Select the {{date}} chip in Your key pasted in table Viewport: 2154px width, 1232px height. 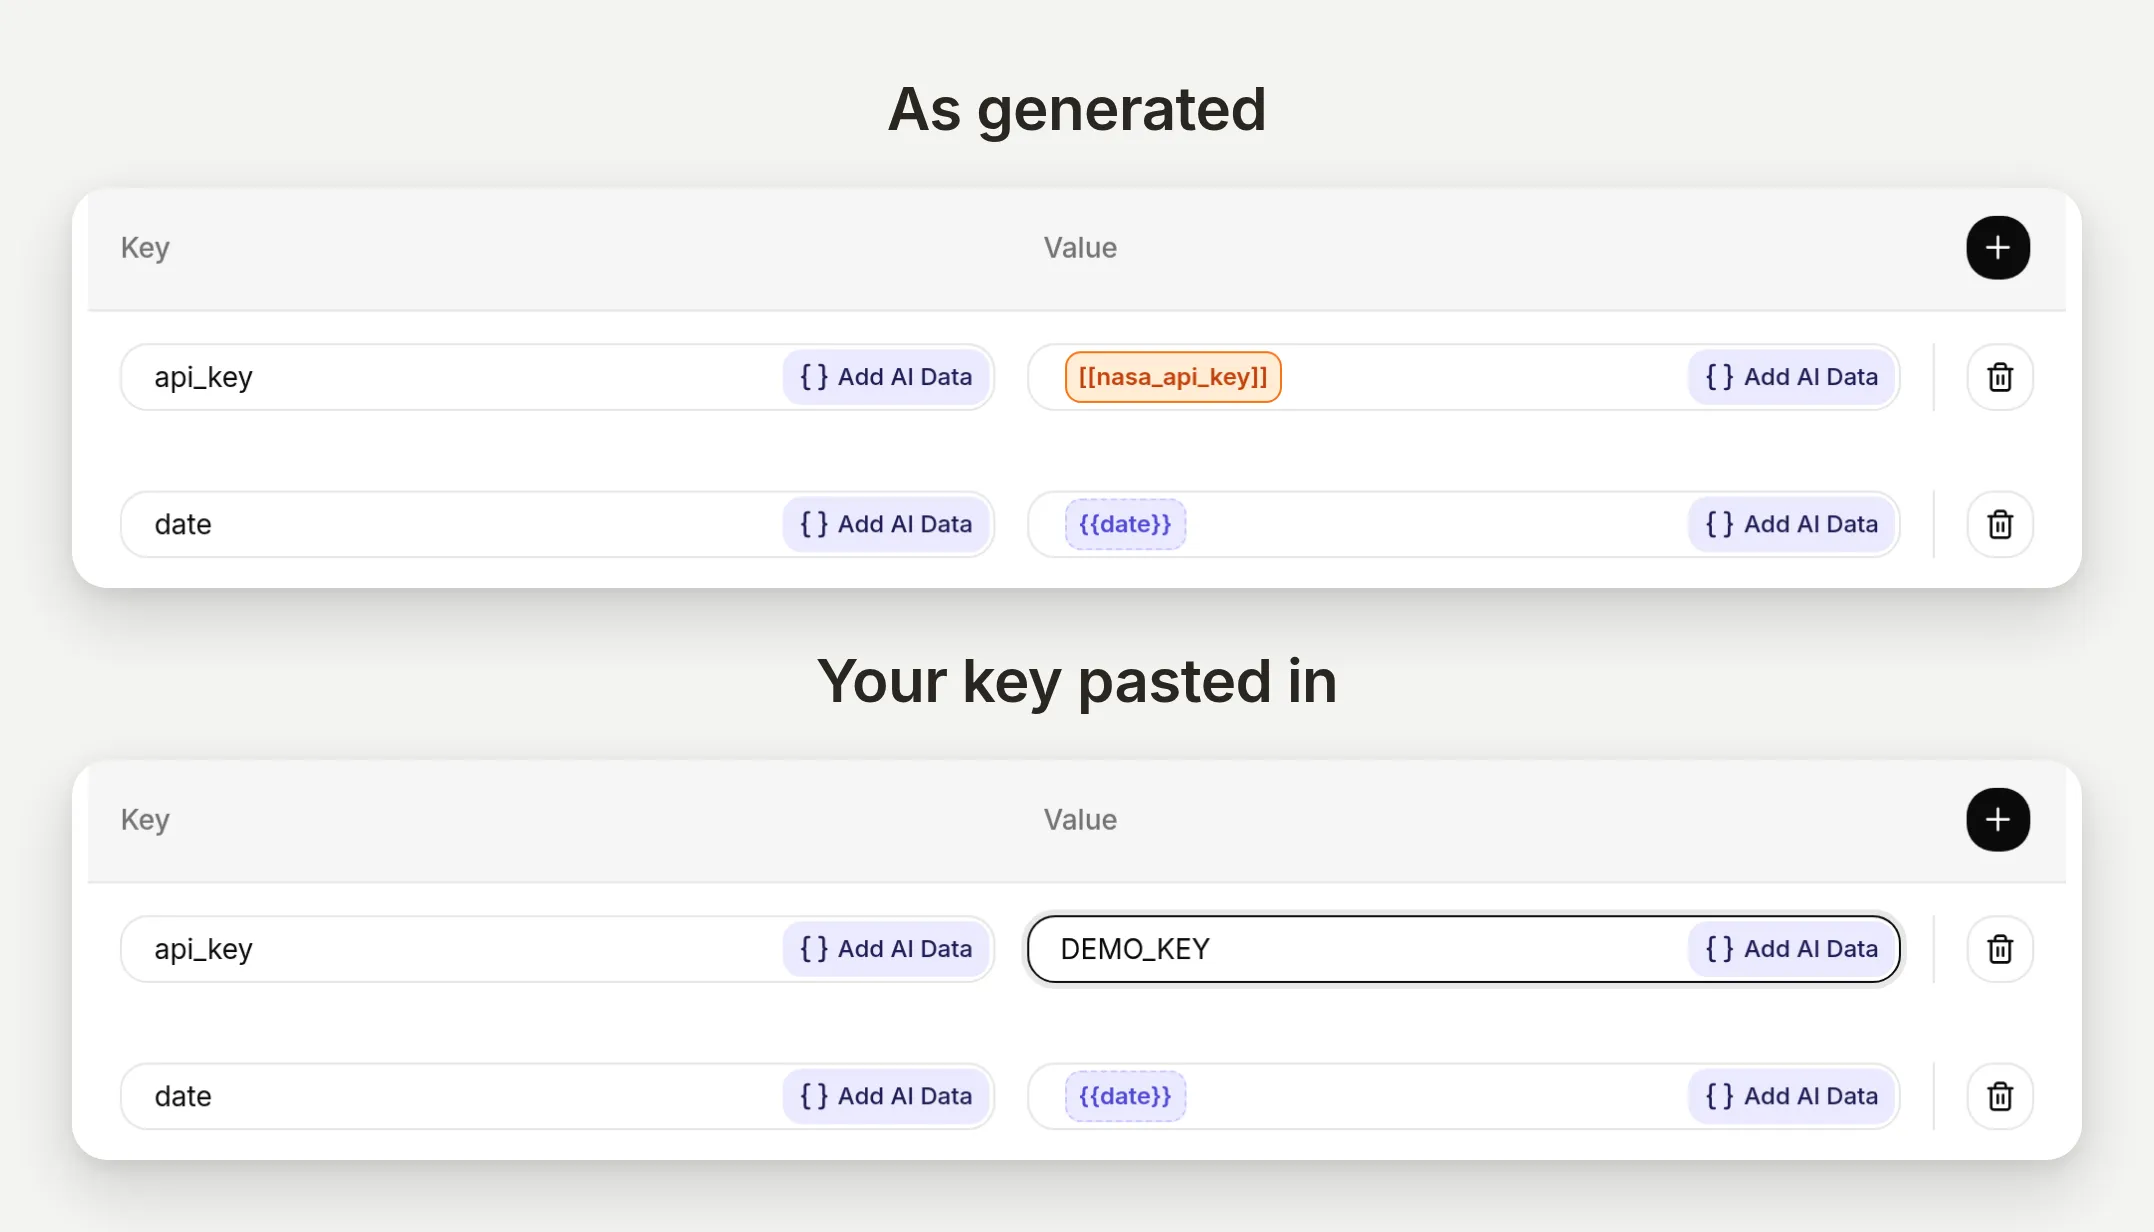1125,1096
